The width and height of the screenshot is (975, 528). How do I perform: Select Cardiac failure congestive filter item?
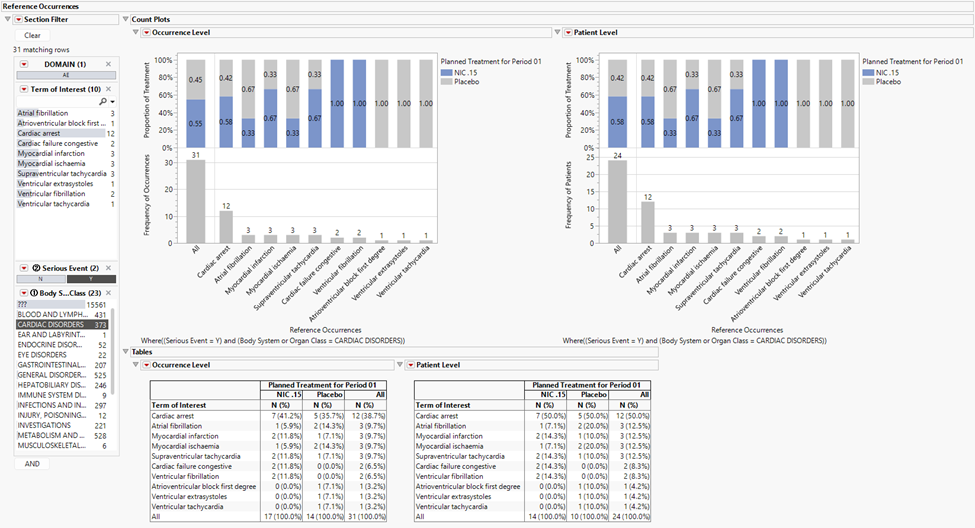(x=66, y=143)
